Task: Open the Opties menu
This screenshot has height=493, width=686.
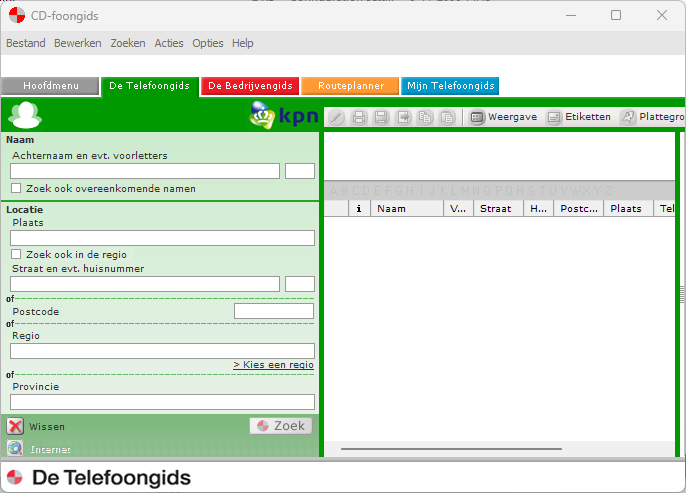Action: [x=208, y=43]
